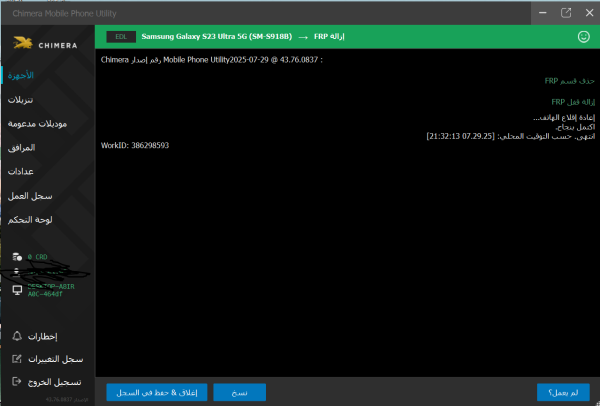Open the عدادات settings section
The image size is (600, 406).
(21, 171)
